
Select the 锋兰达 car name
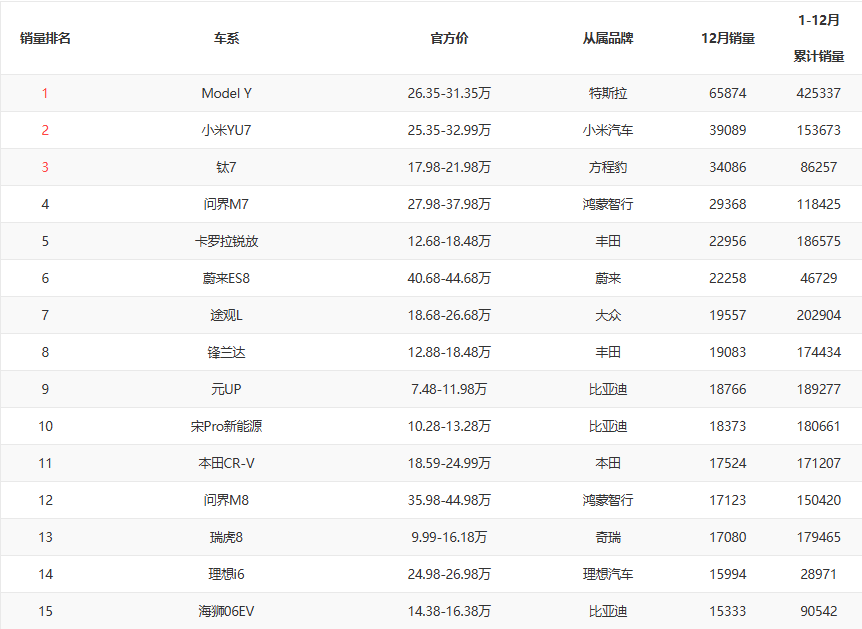point(226,352)
